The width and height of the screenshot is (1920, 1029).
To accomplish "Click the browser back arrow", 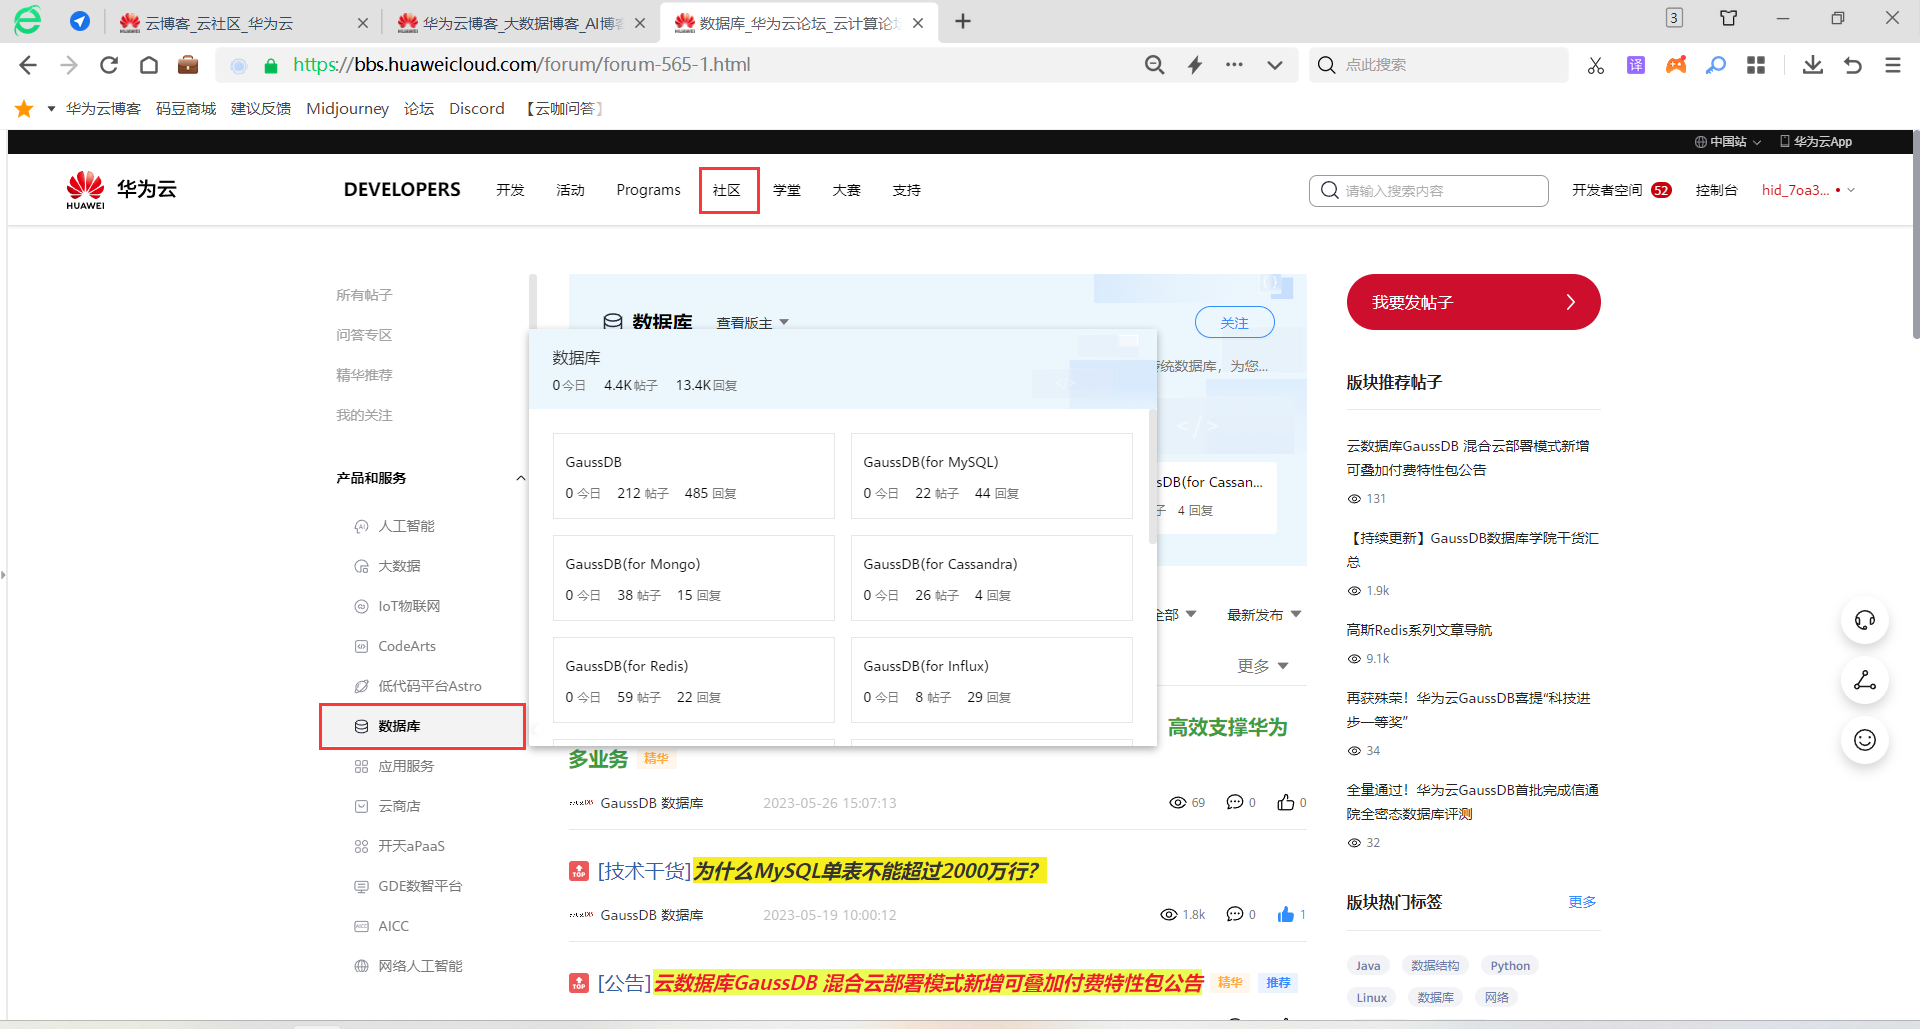I will (28, 65).
